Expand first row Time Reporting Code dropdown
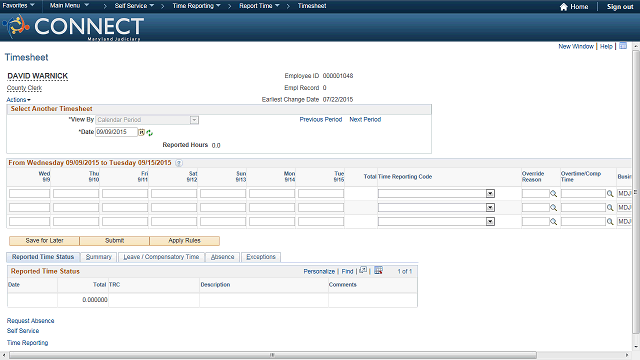 (490, 194)
